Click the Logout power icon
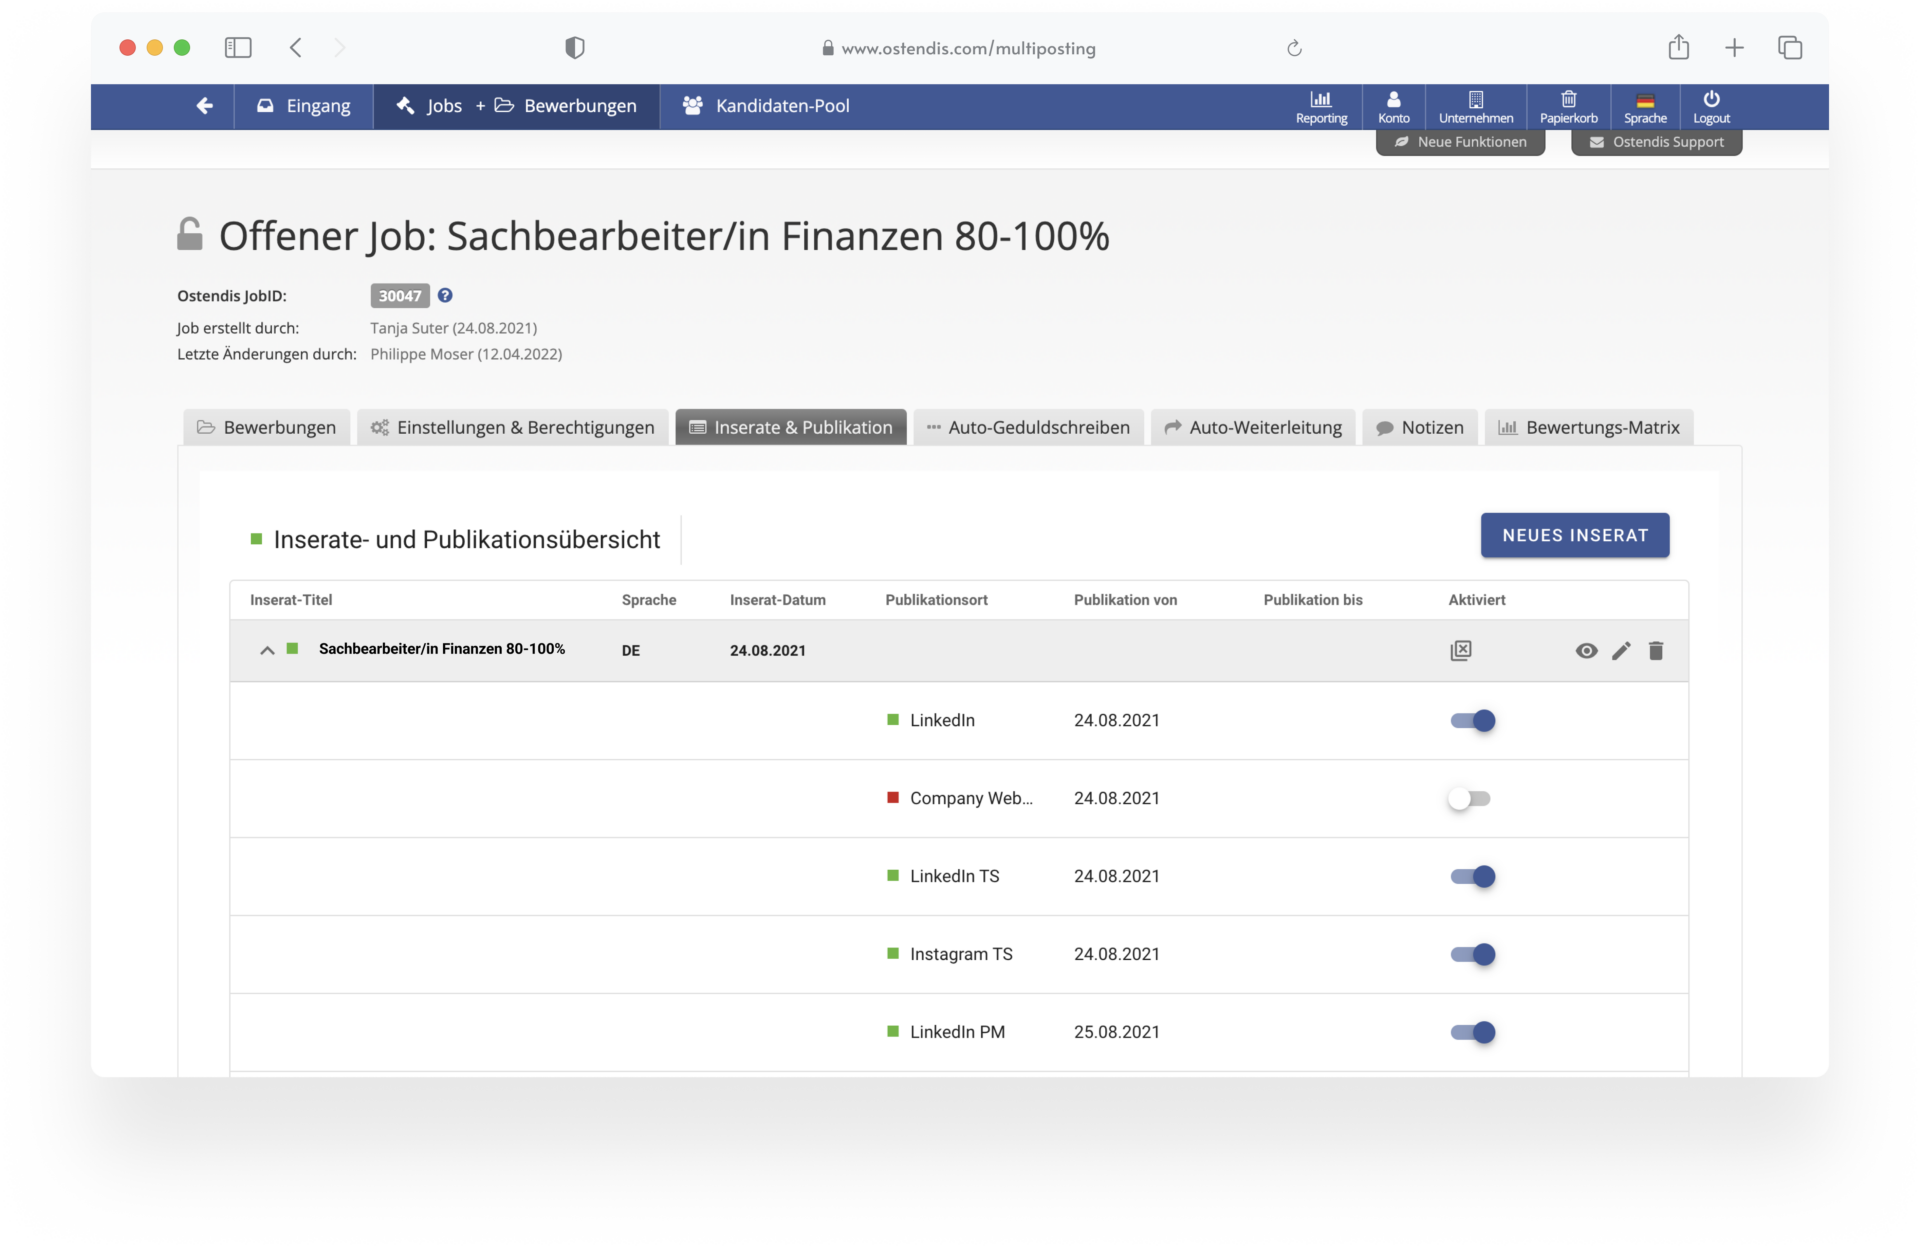 (1711, 107)
